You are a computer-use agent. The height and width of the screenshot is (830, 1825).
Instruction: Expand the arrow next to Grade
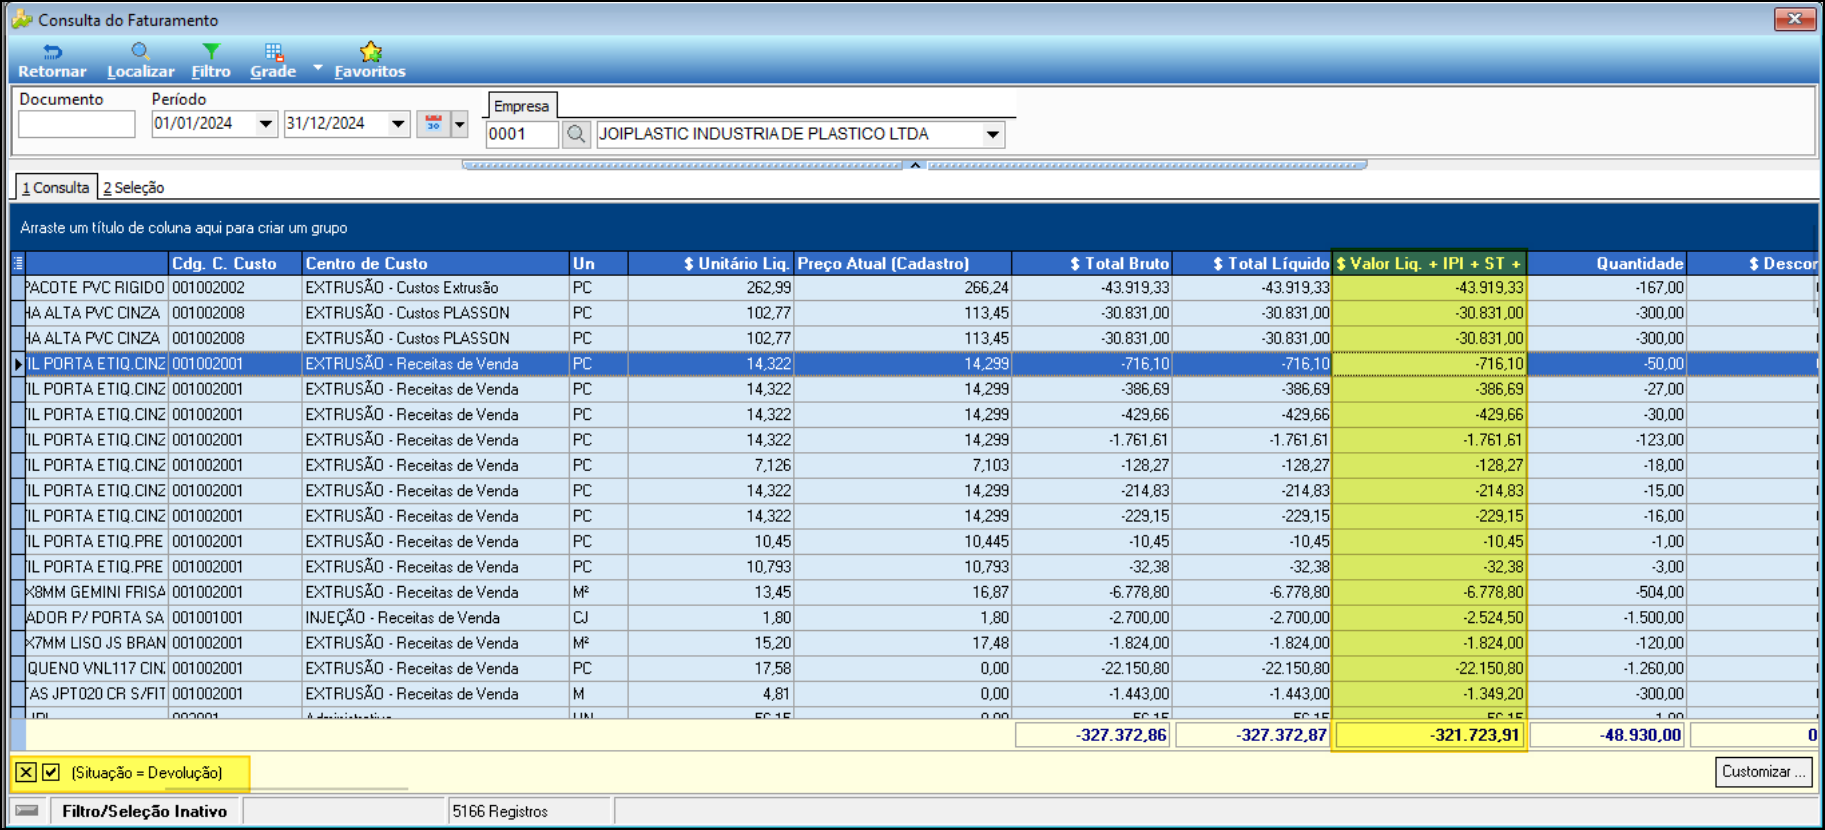[318, 67]
